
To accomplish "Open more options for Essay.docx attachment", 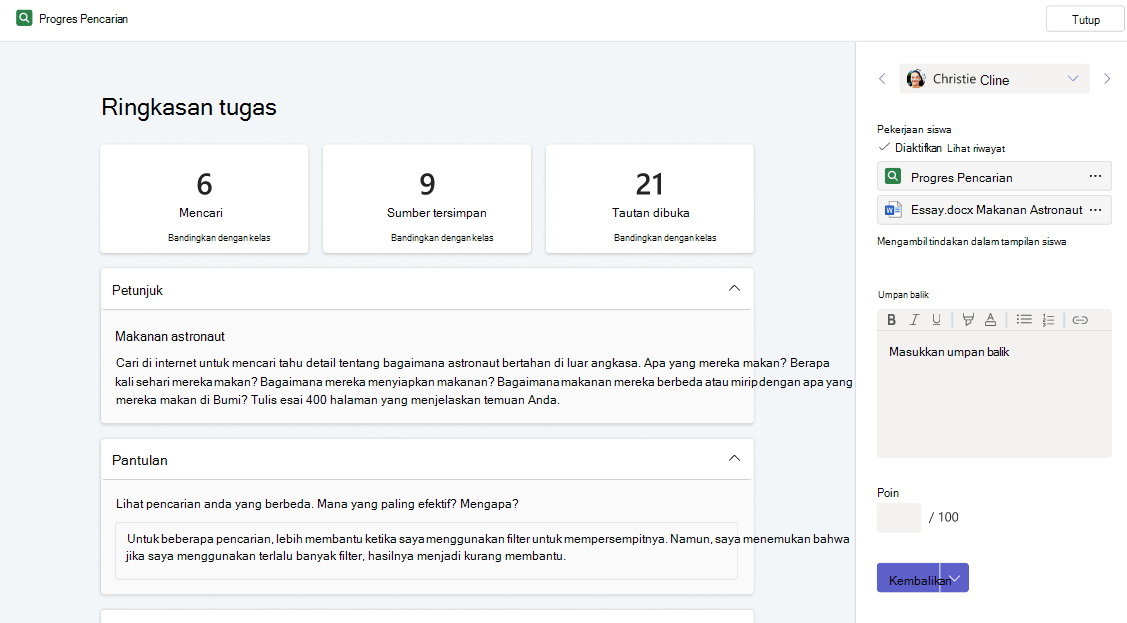I will pos(1095,210).
